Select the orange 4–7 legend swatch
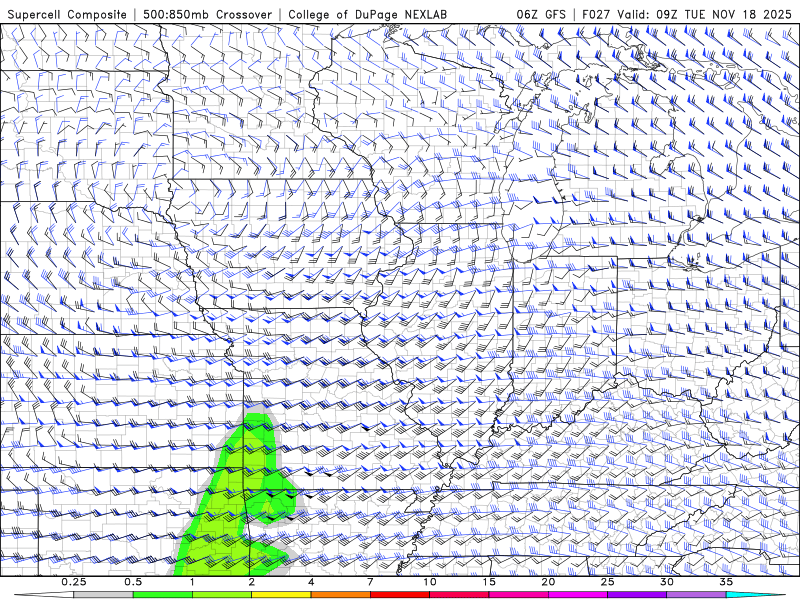Viewport: 800px width, 600px height. pyautogui.click(x=340, y=595)
